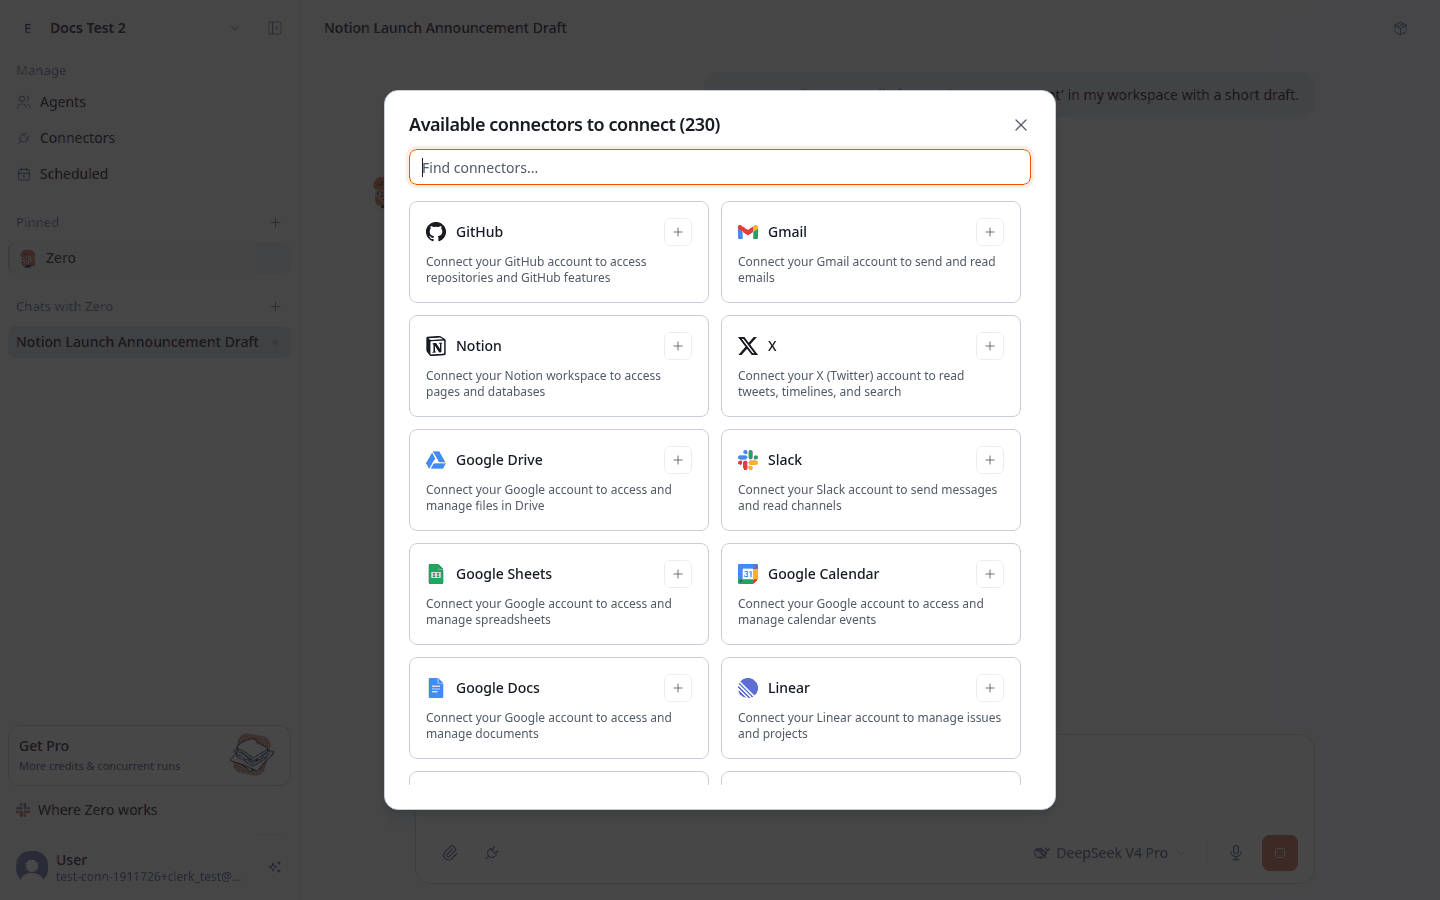
Task: Click the Slack logo icon
Action: [748, 460]
